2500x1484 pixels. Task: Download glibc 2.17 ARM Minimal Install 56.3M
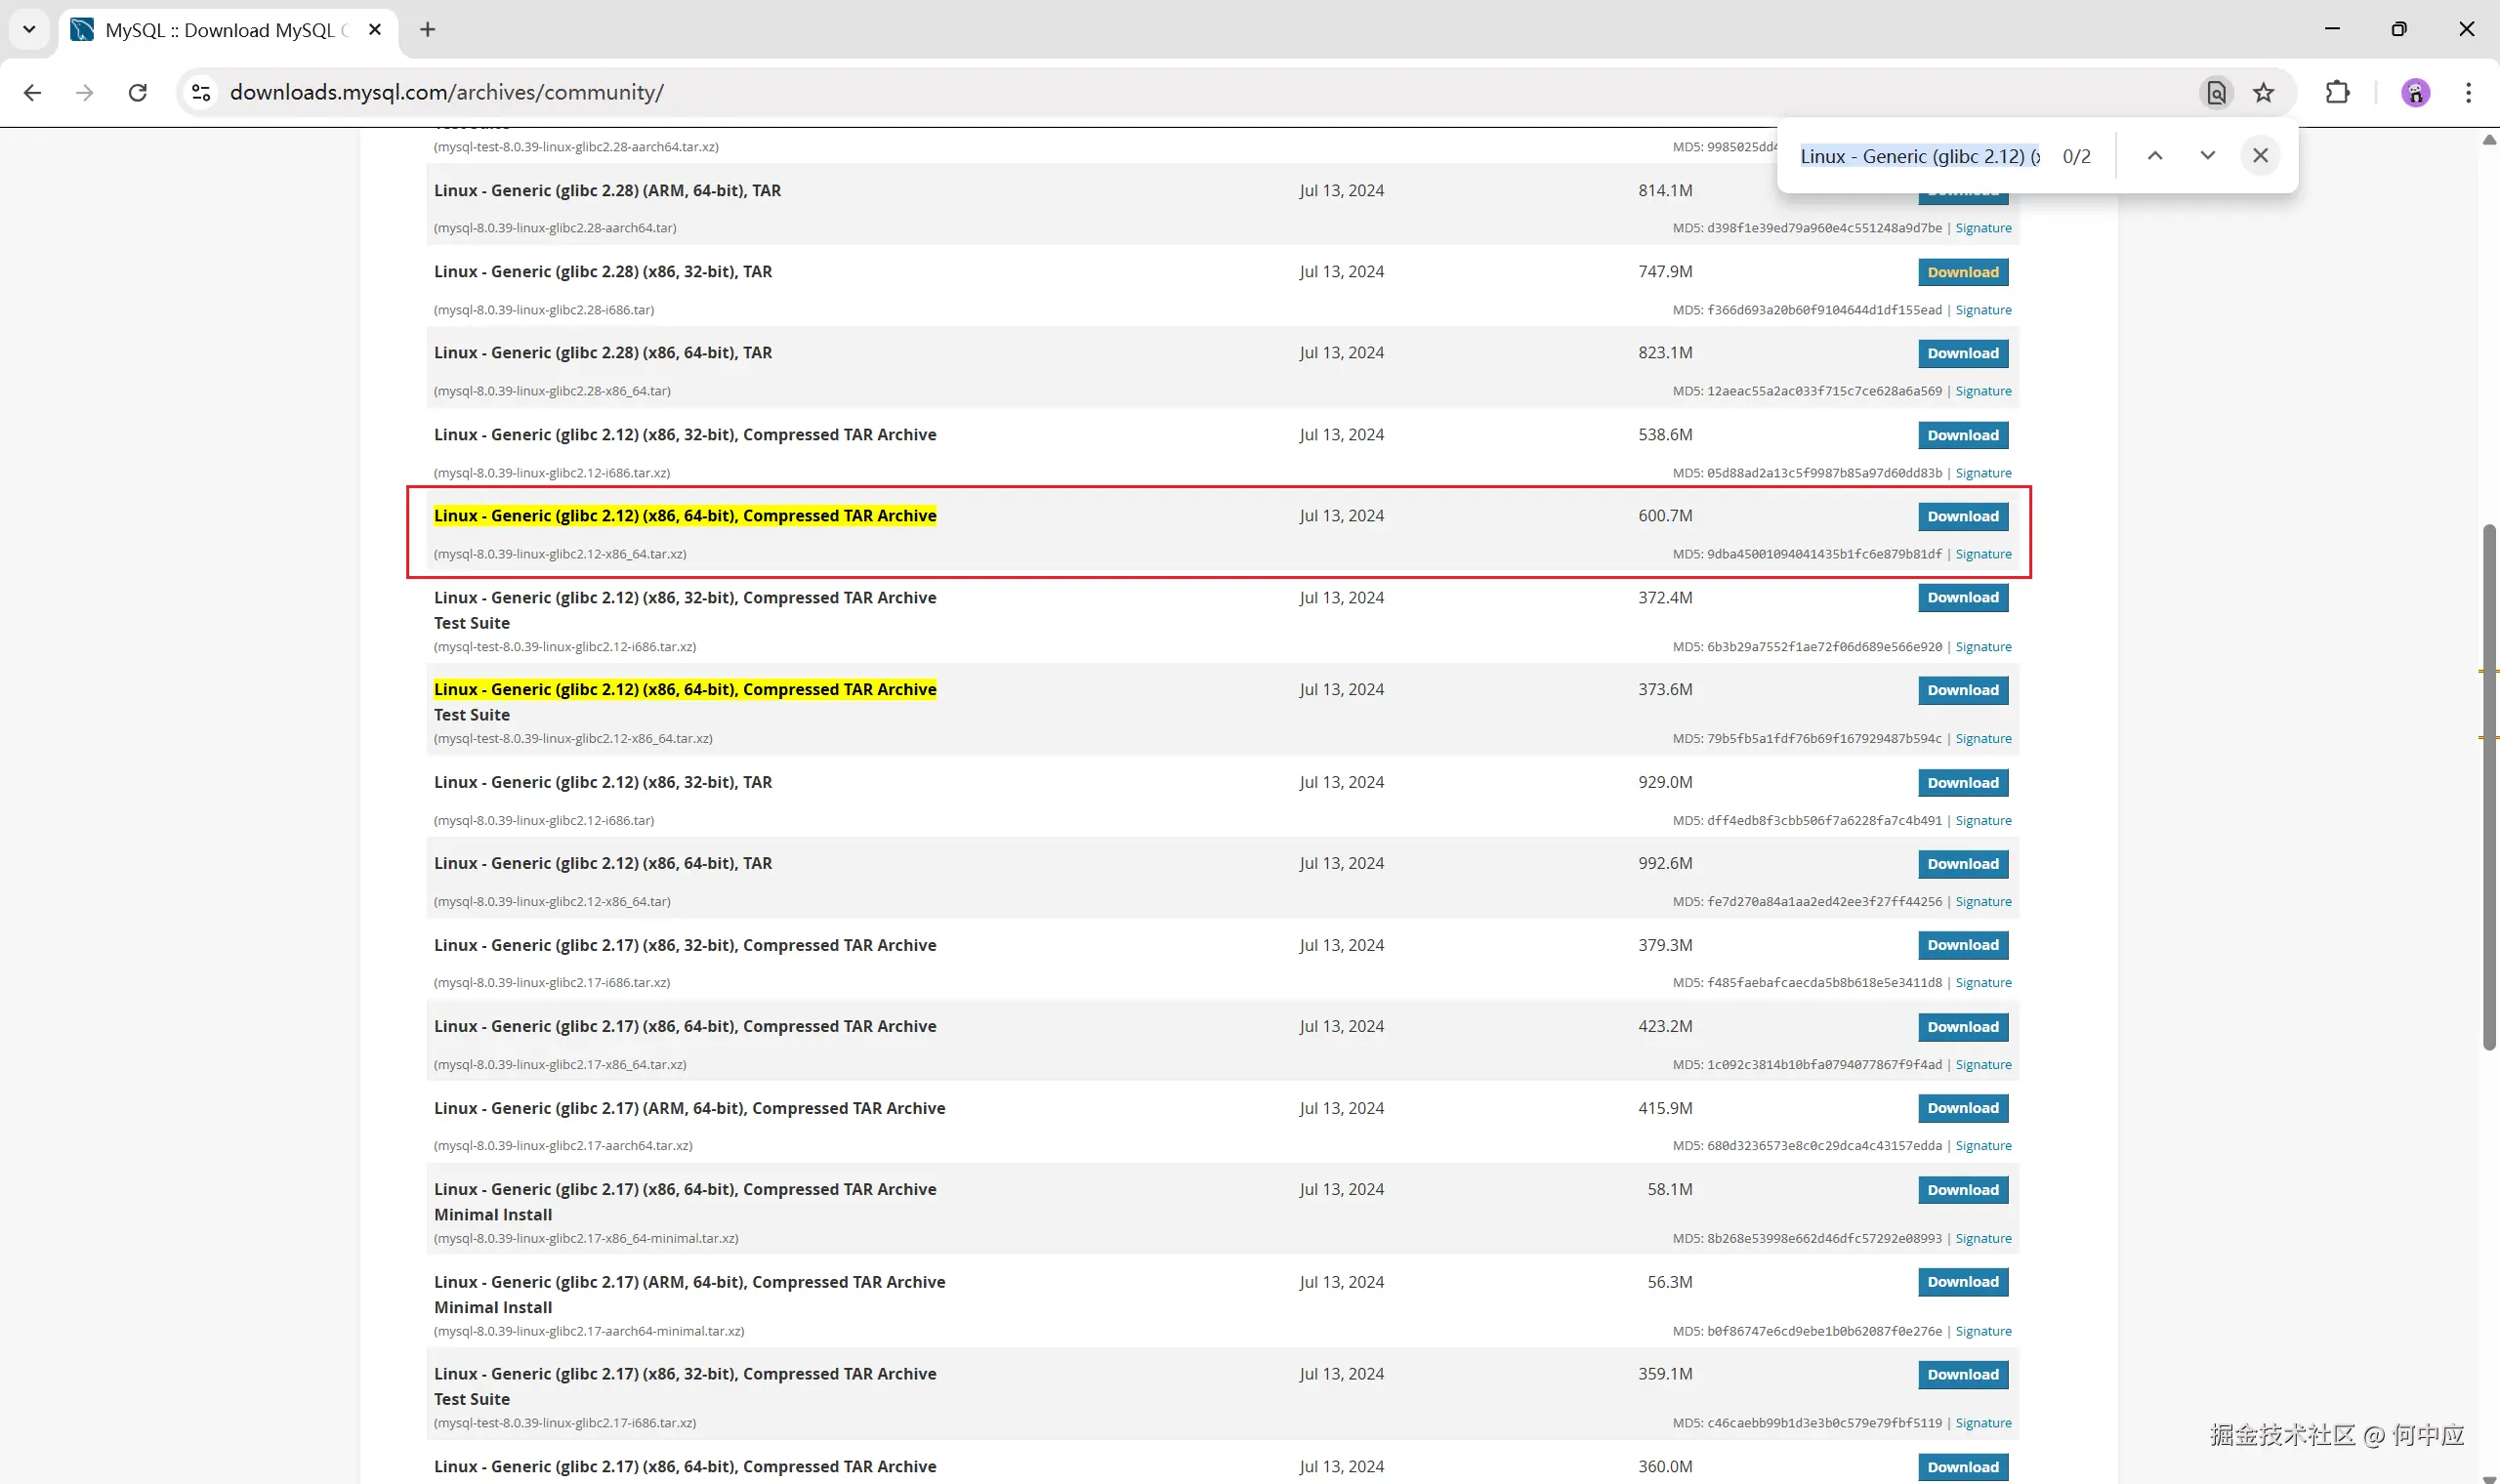tap(1962, 1282)
